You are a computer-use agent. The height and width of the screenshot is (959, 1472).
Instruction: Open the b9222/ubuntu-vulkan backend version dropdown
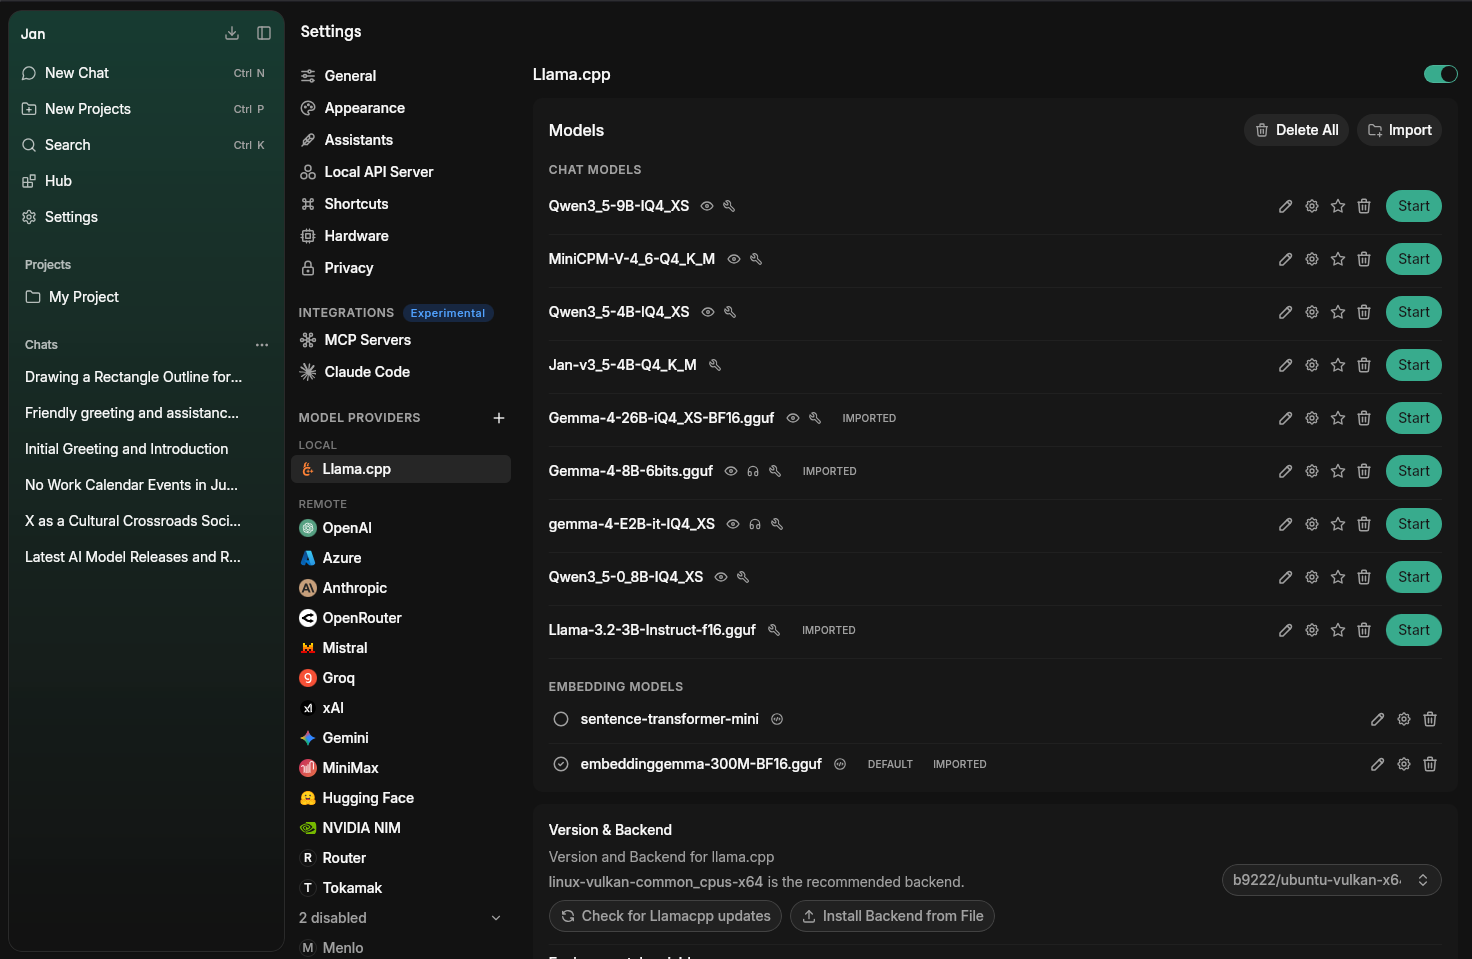[1331, 880]
